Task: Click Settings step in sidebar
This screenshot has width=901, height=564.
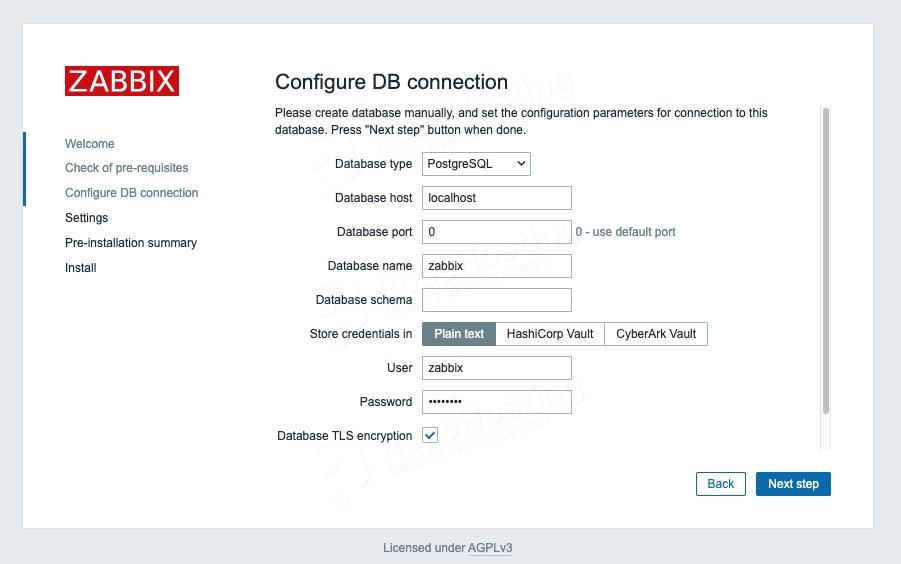Action: pyautogui.click(x=86, y=218)
